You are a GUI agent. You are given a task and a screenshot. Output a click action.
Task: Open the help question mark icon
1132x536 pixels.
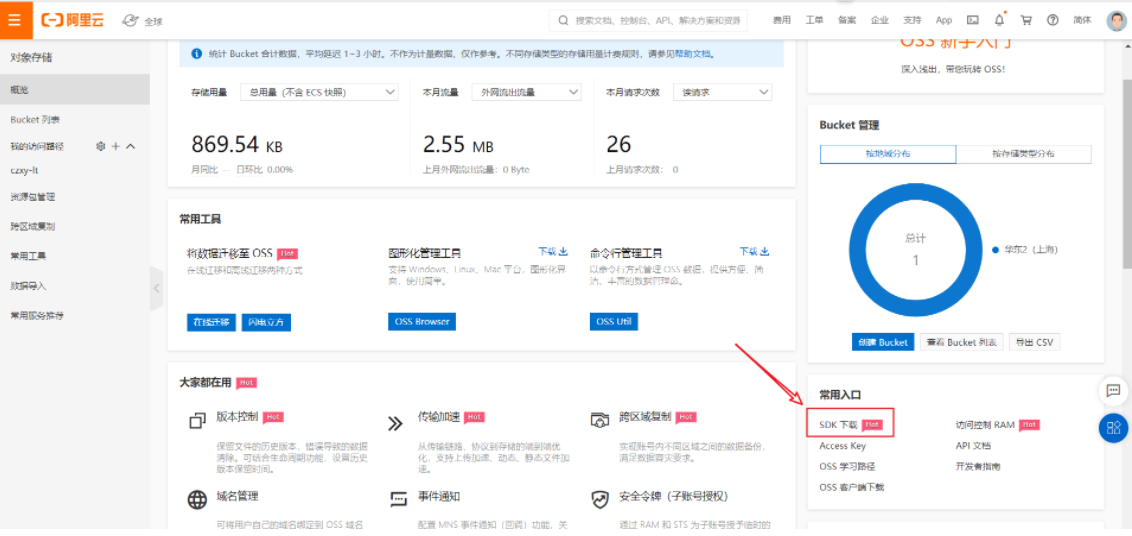[1053, 20]
